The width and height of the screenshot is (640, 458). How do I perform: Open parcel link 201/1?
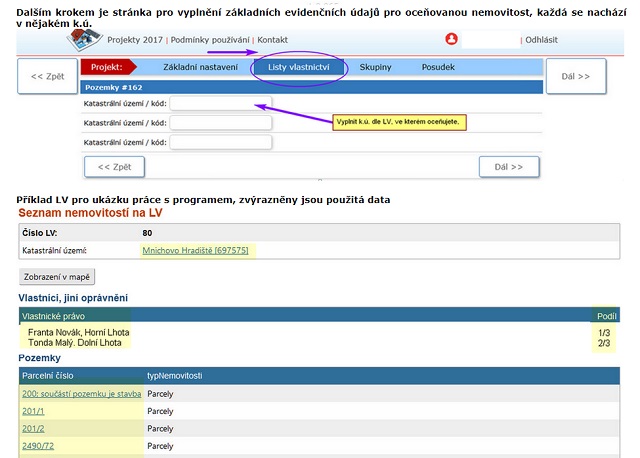click(33, 411)
